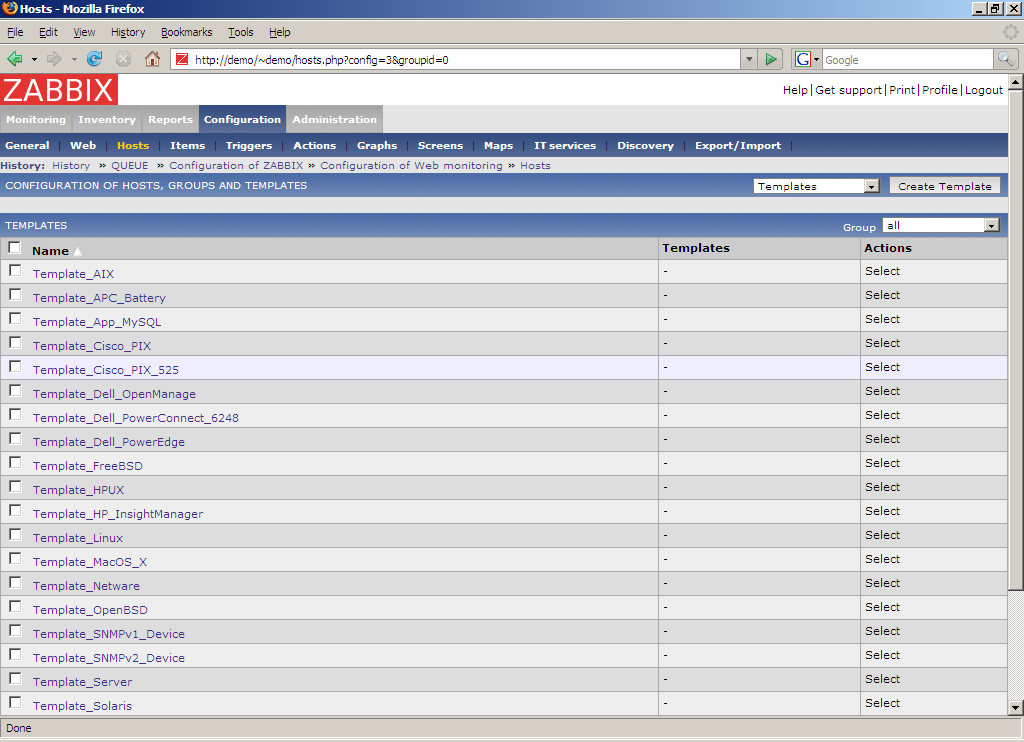Check the Template_AIX checkbox
This screenshot has height=742, width=1024.
[15, 270]
